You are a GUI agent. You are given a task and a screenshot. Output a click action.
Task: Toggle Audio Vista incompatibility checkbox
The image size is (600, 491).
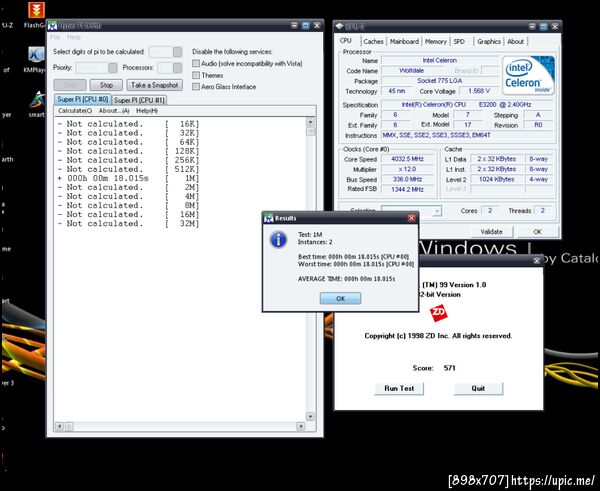coord(196,63)
